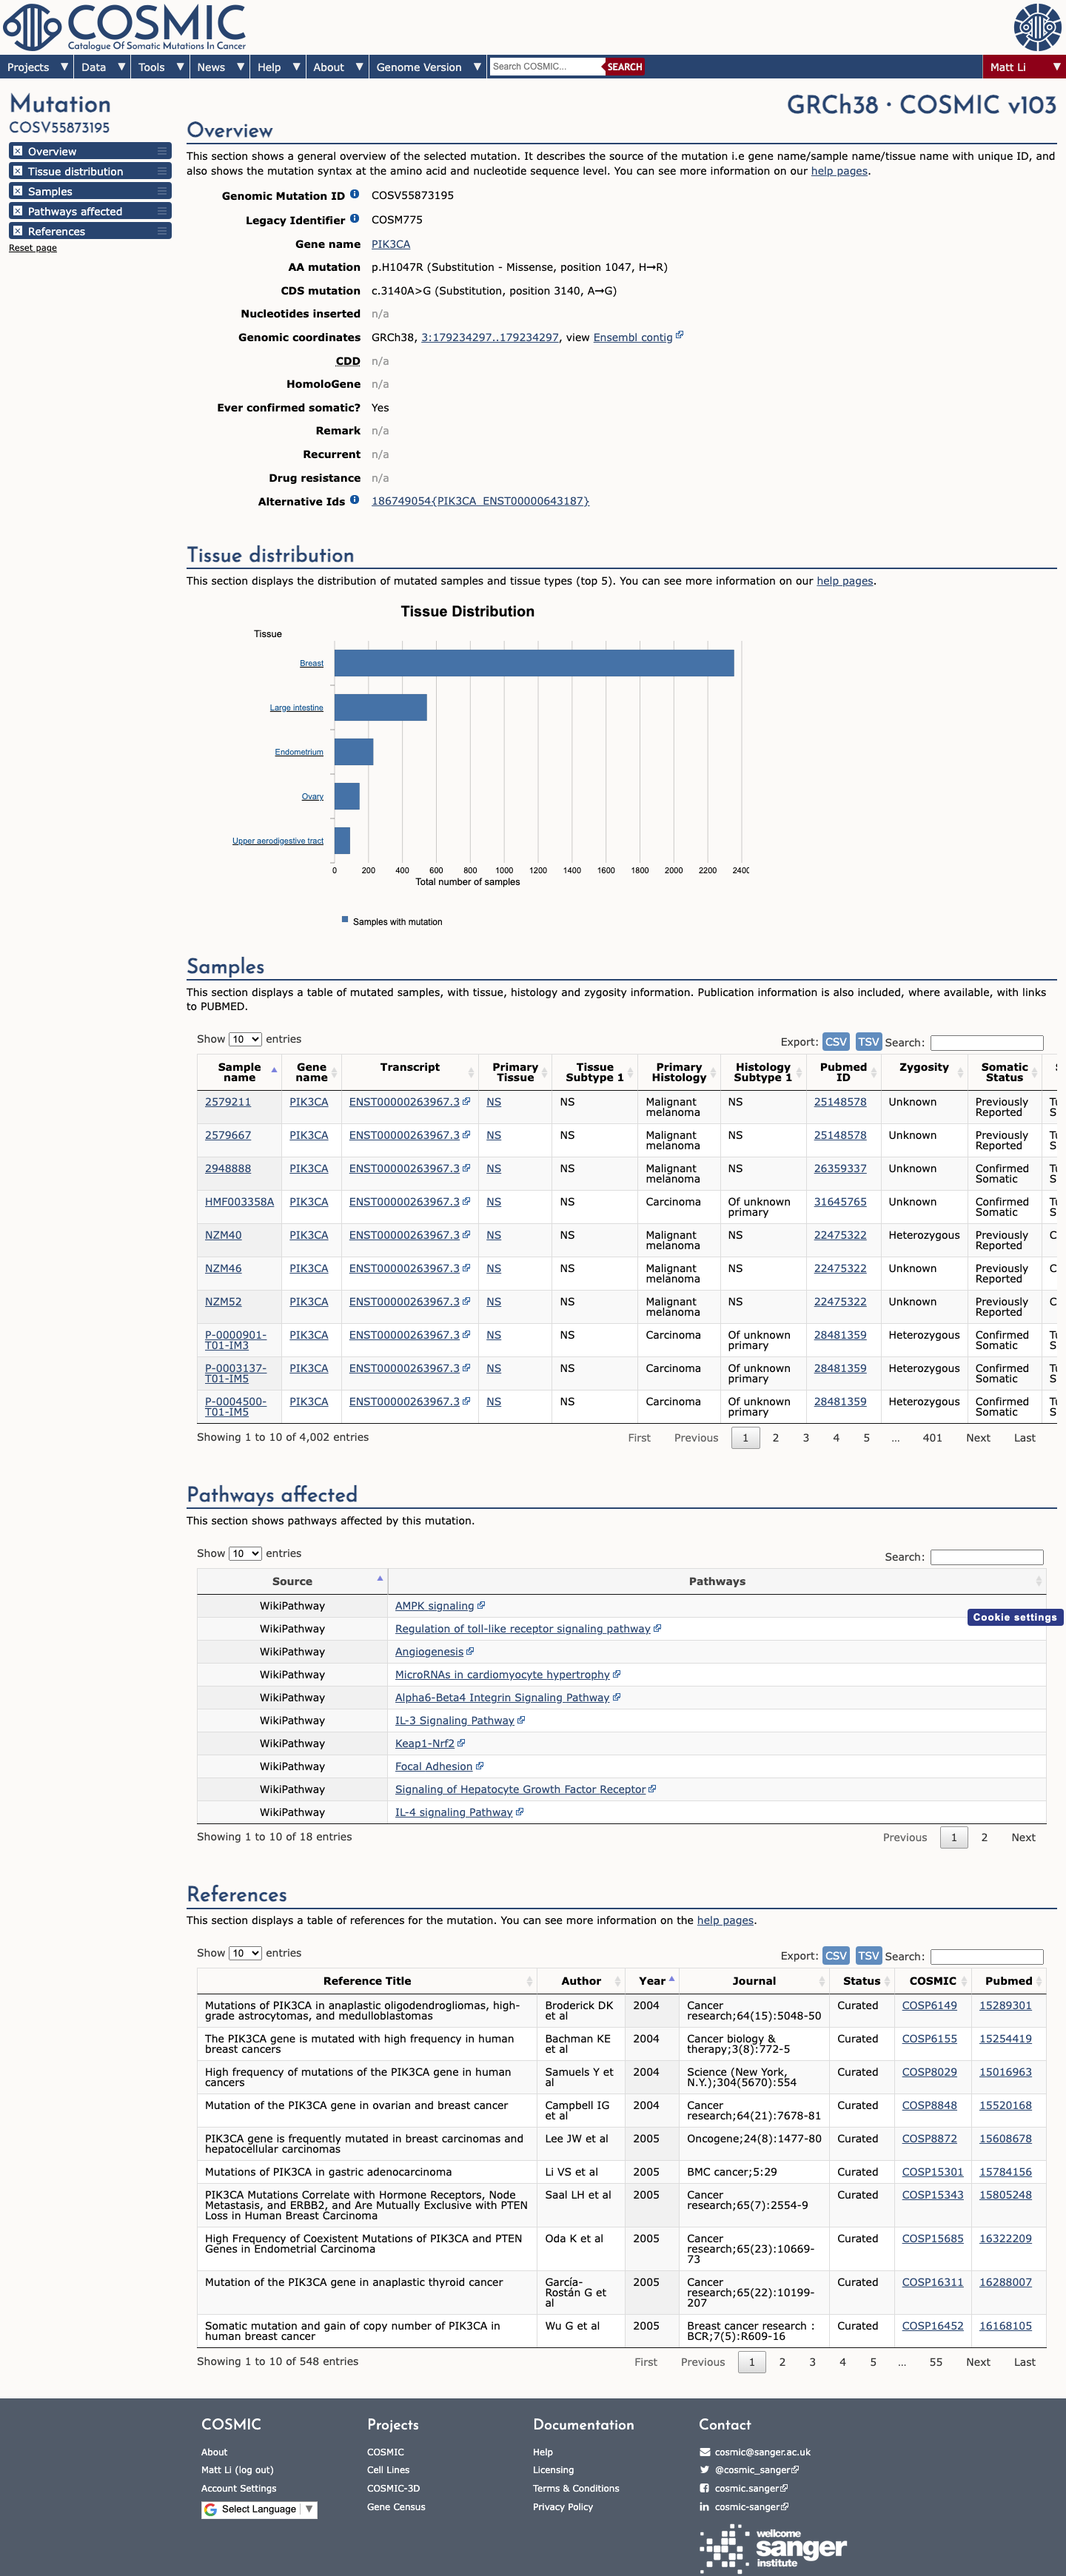The width and height of the screenshot is (1066, 2576).
Task: Open the Pathways table entries-per-page select
Action: (x=245, y=1553)
